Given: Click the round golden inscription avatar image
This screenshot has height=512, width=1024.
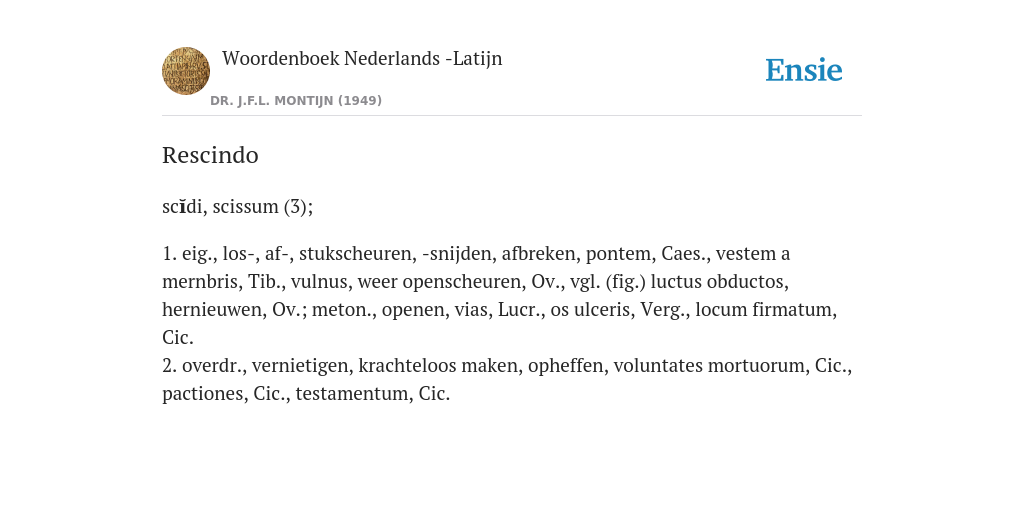Looking at the screenshot, I should pos(186,71).
